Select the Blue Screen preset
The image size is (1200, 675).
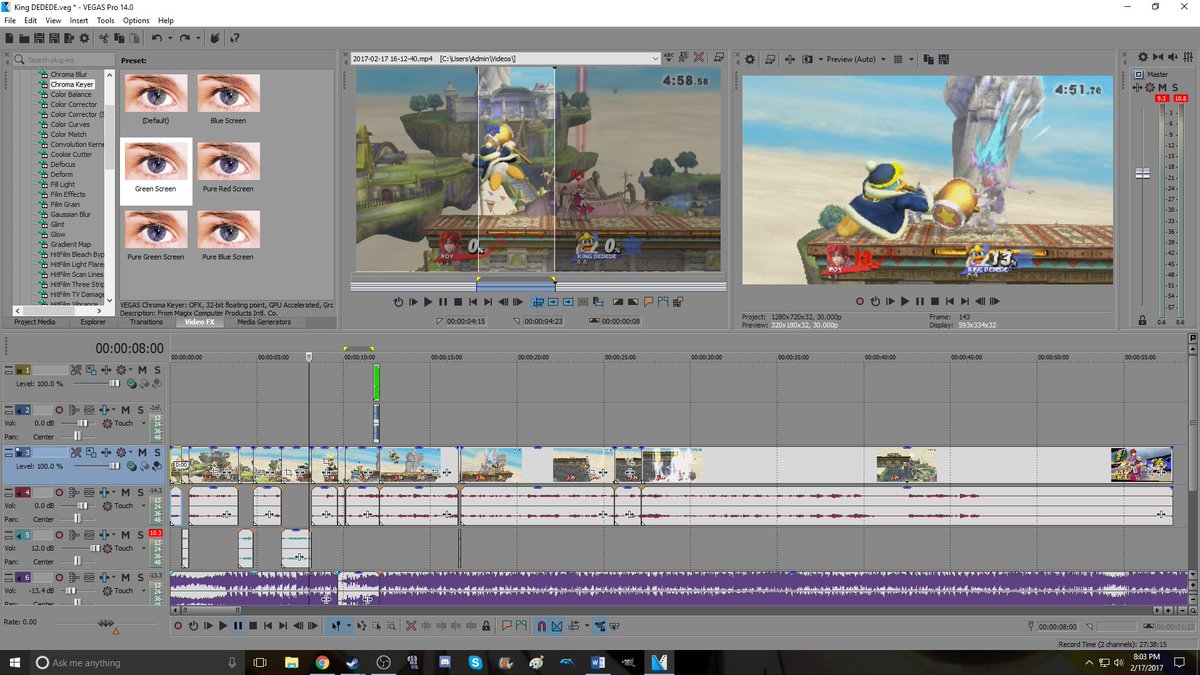pos(228,99)
